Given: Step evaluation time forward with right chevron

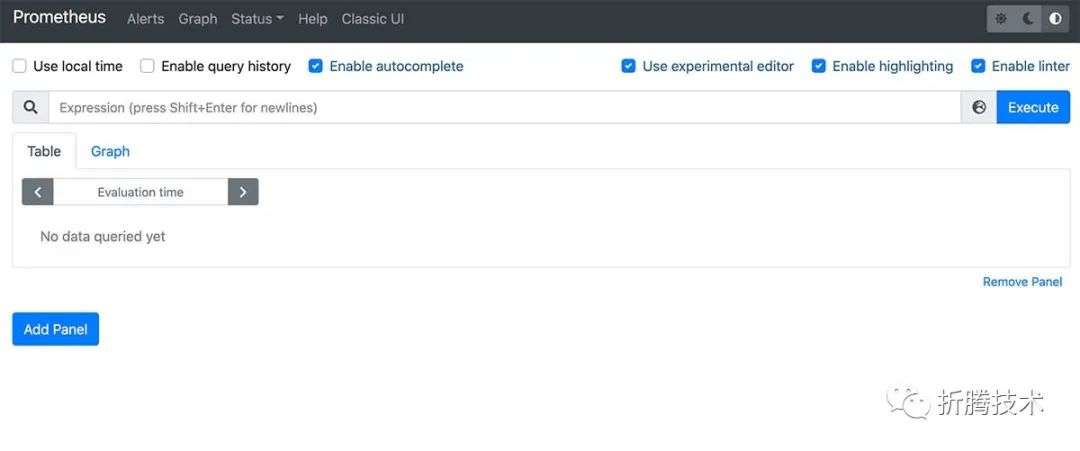Looking at the screenshot, I should tap(243, 192).
